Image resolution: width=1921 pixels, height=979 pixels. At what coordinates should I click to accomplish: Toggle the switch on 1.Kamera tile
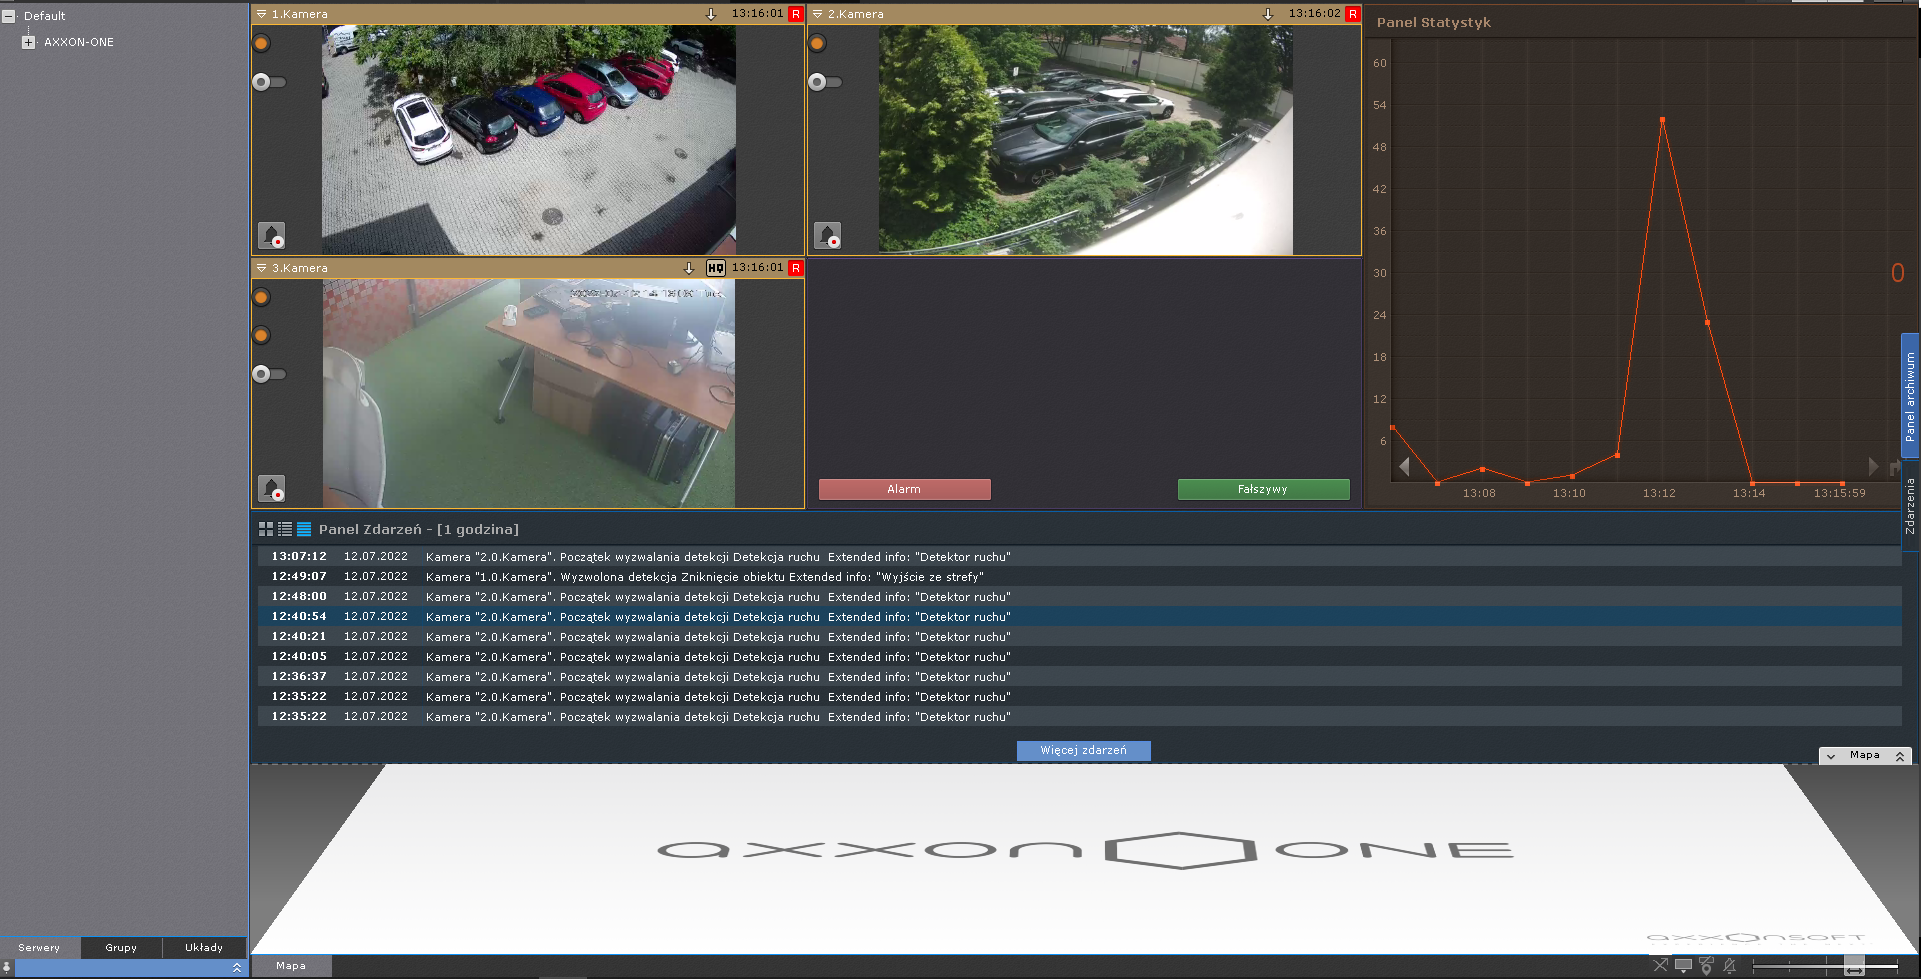(268, 82)
